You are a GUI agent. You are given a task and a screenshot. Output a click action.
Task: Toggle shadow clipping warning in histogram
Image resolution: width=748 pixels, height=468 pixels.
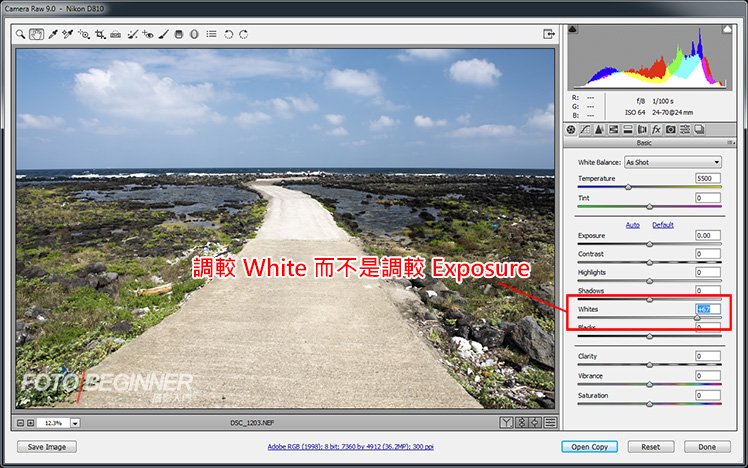tap(573, 30)
